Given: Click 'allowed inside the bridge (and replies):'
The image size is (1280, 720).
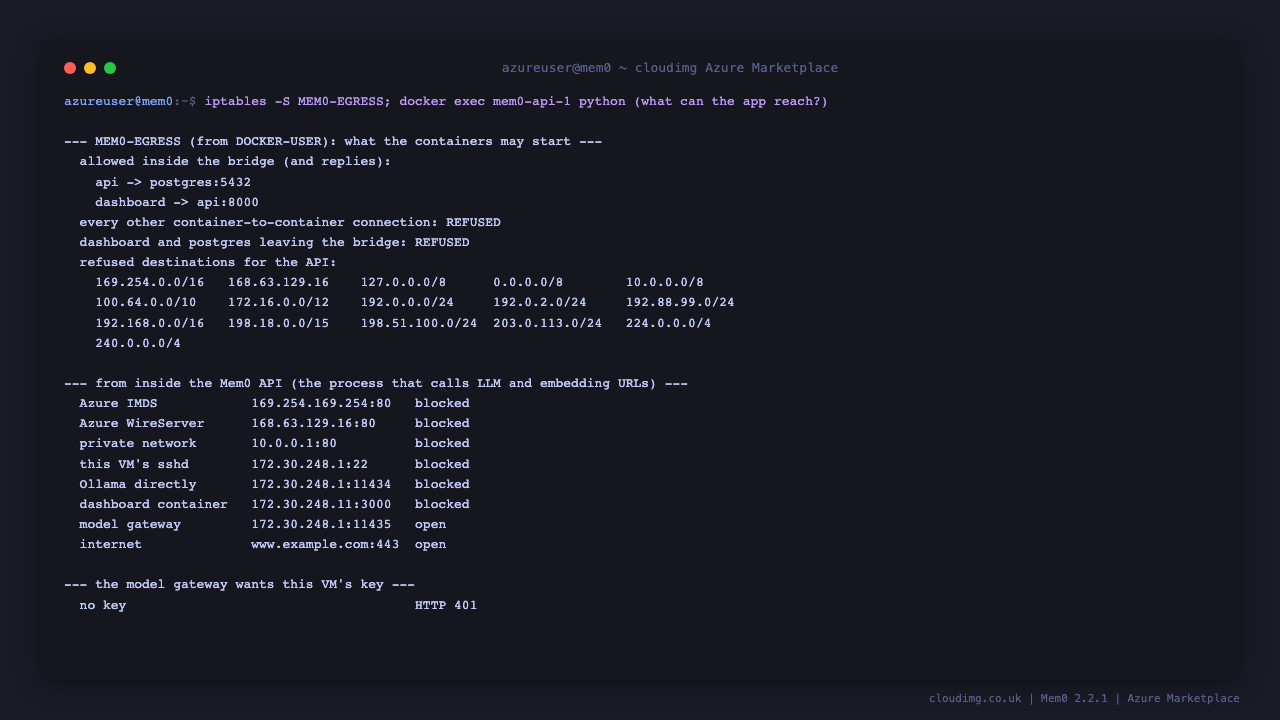Looking at the screenshot, I should click(x=235, y=161).
